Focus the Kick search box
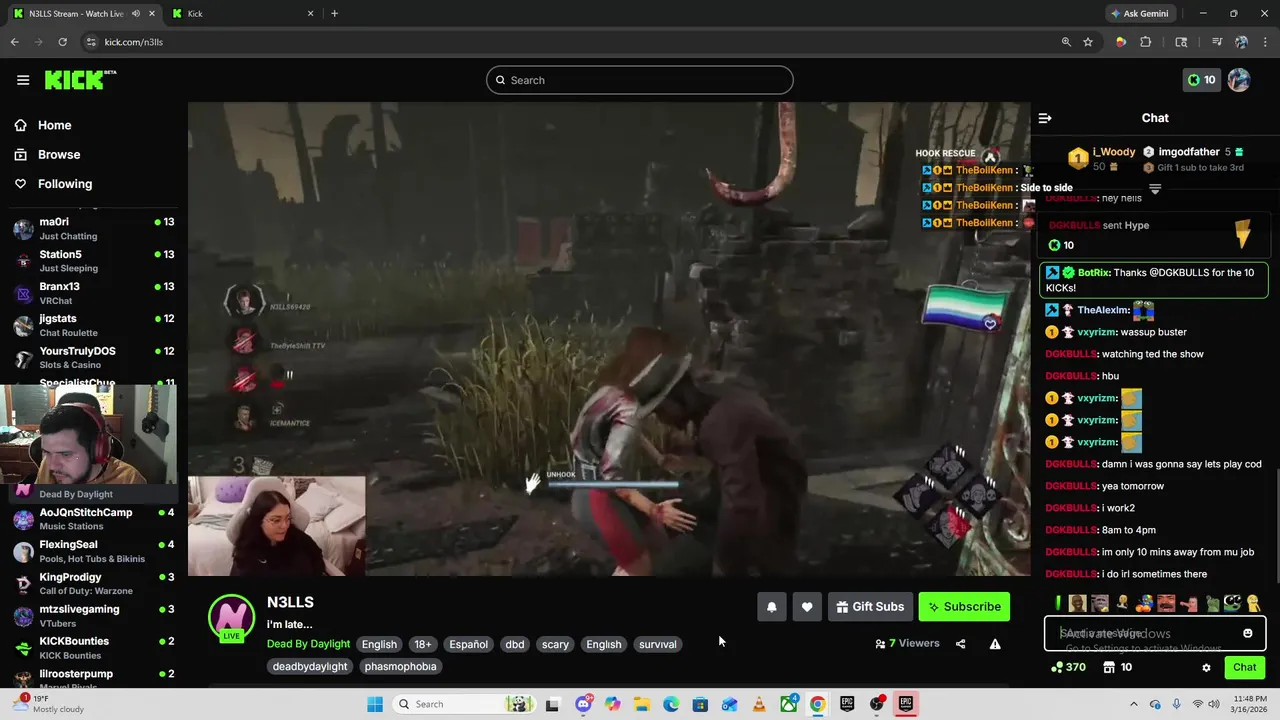 (x=640, y=80)
